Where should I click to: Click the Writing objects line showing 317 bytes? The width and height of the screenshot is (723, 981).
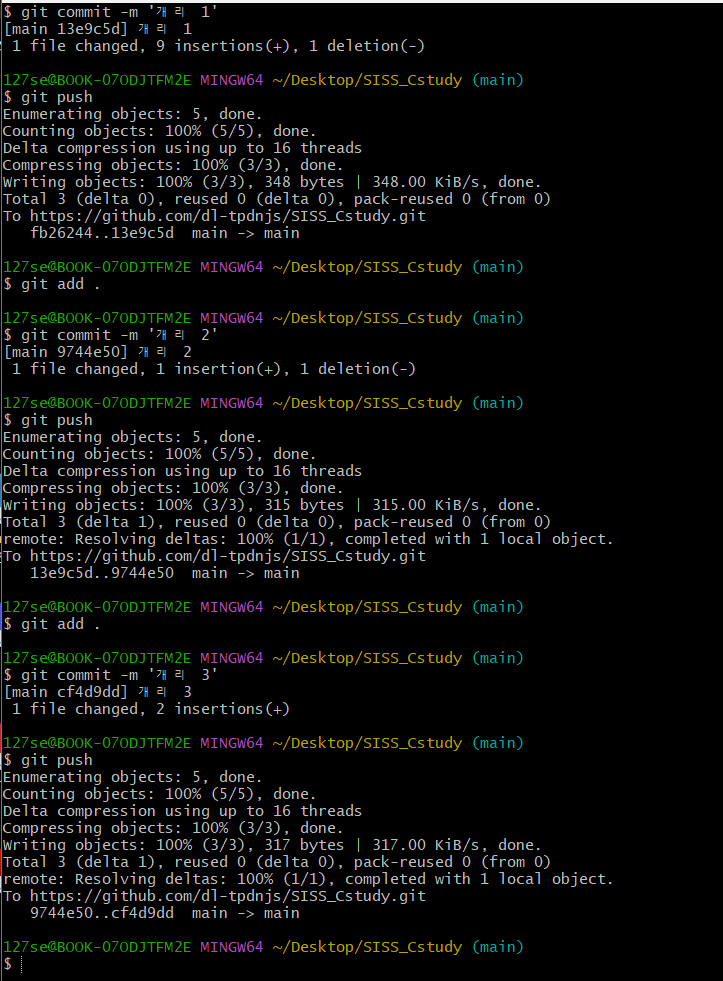click(x=272, y=845)
